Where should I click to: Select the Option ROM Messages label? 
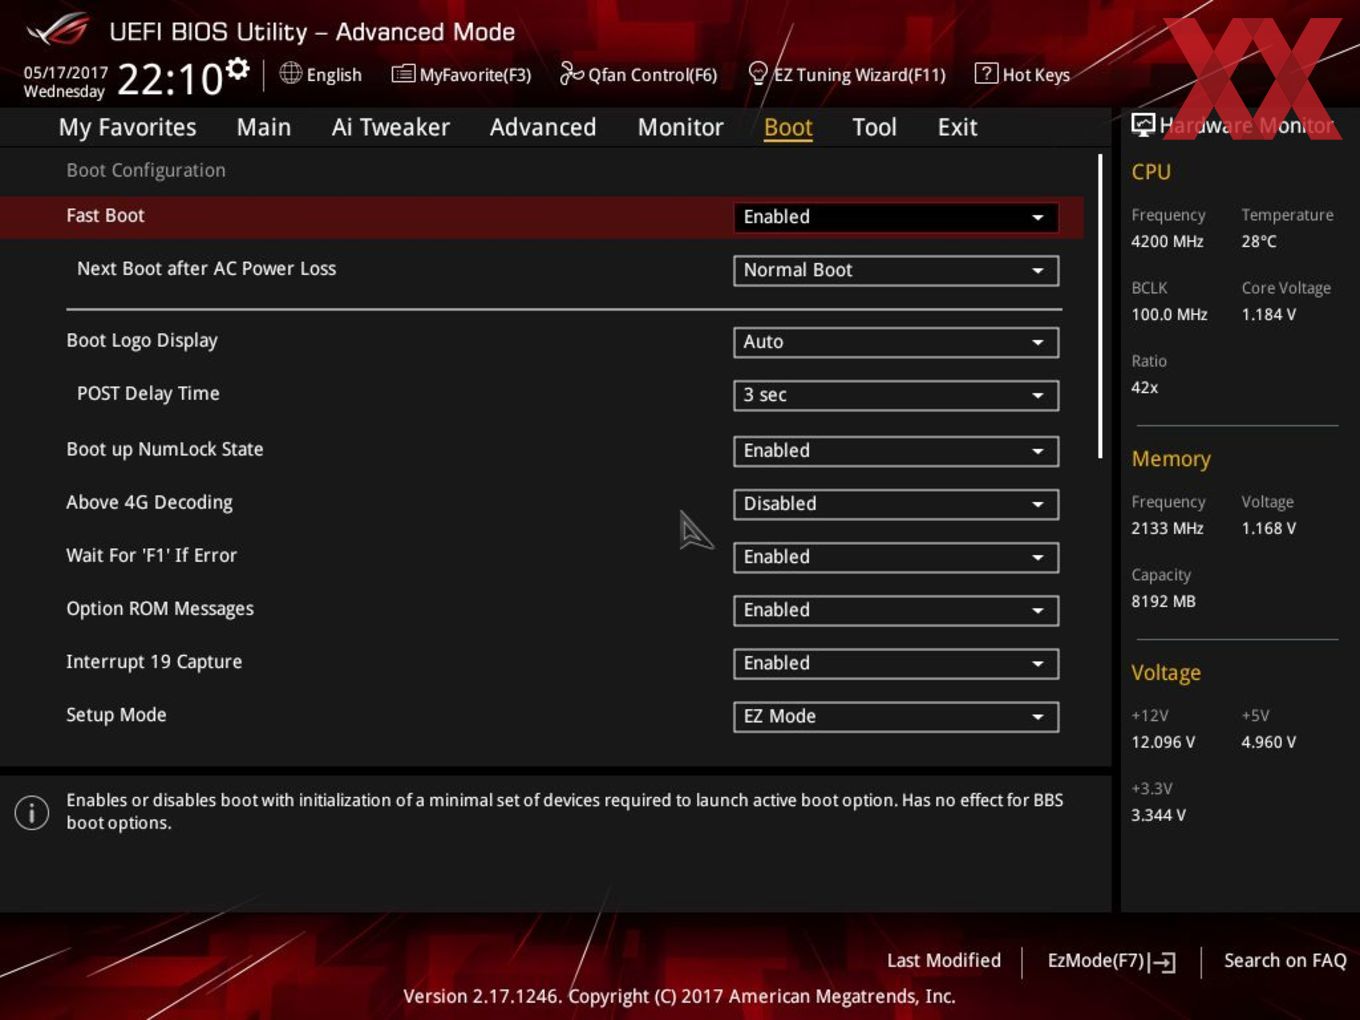coord(160,608)
